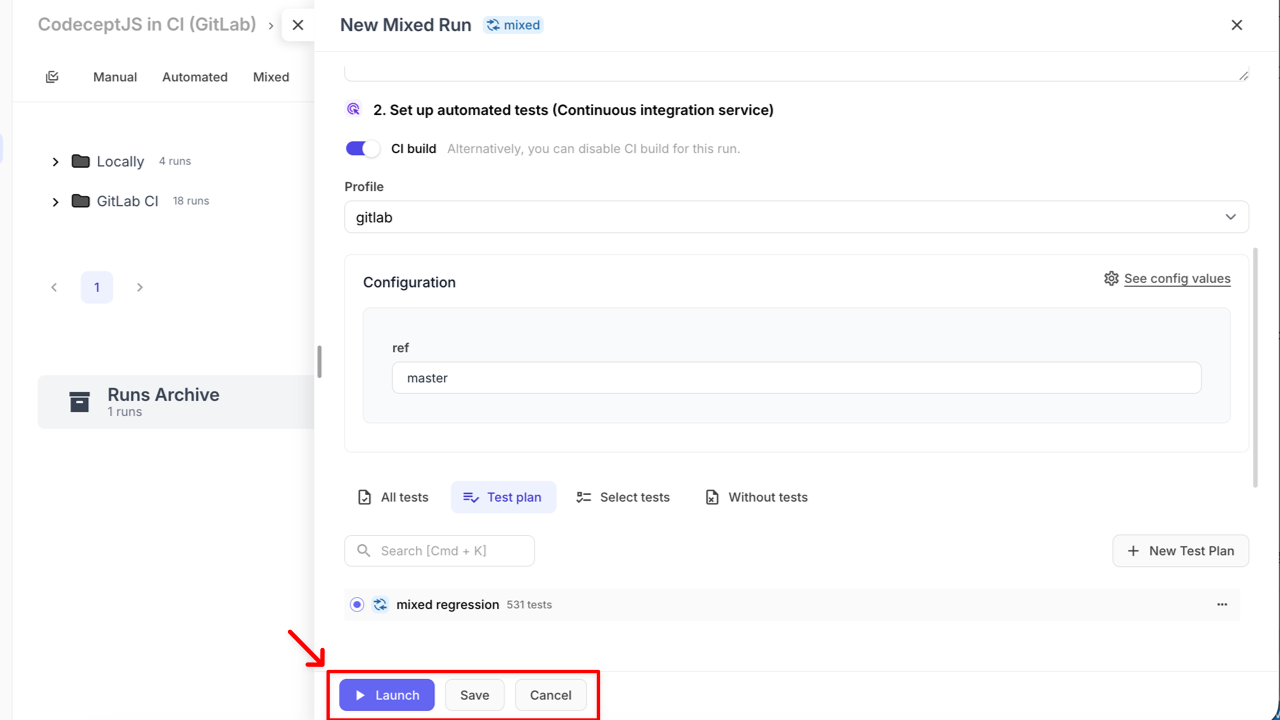Click the vertical scrollbar in the configuration panel
The image size is (1280, 720).
click(1255, 368)
